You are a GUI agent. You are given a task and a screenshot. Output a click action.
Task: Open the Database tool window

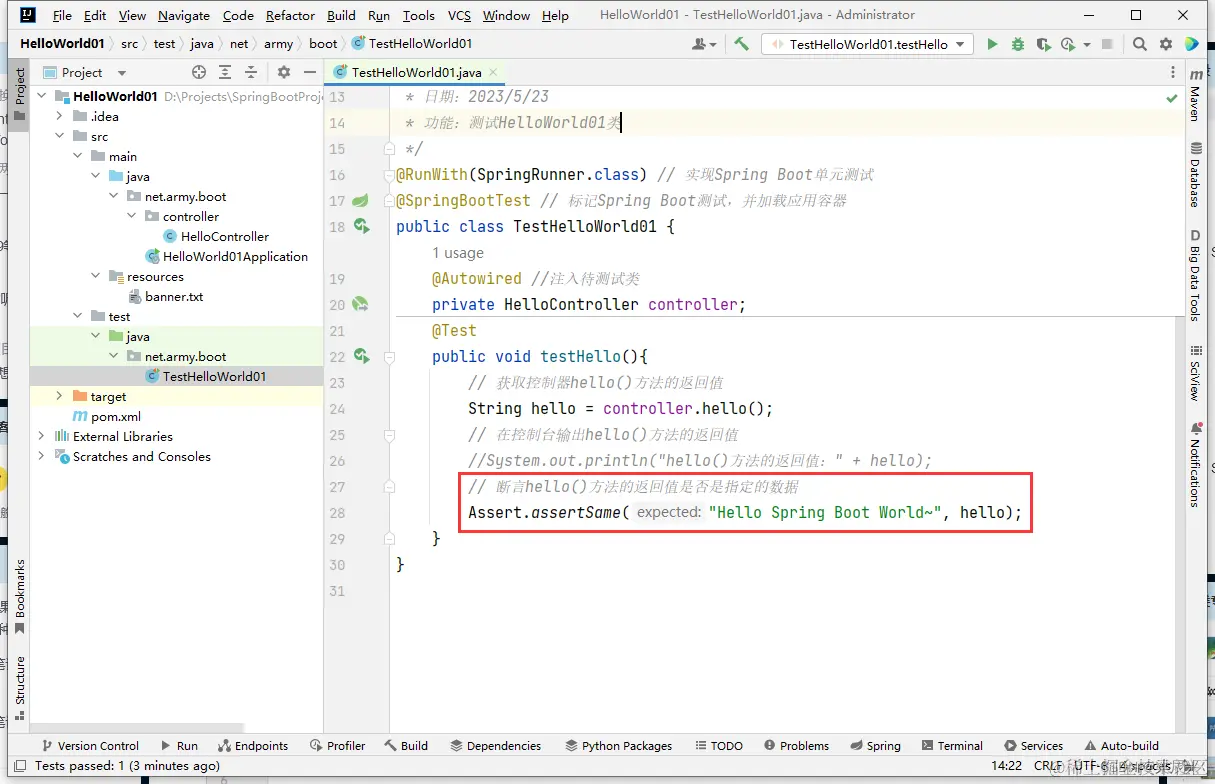pos(1196,174)
